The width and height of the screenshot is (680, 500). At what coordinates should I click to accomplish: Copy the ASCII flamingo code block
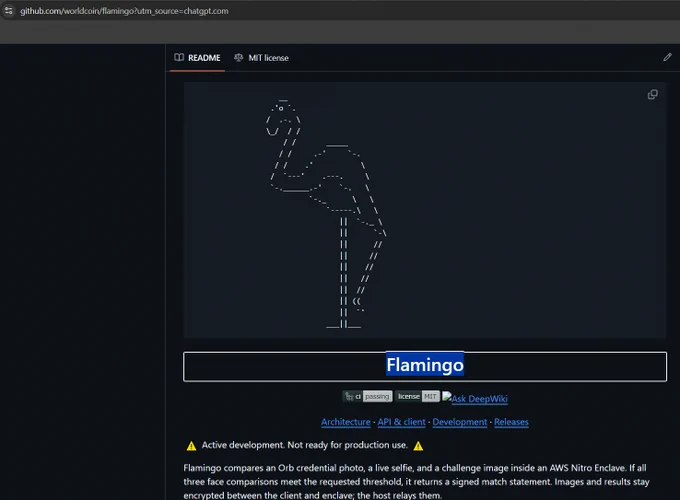click(652, 95)
